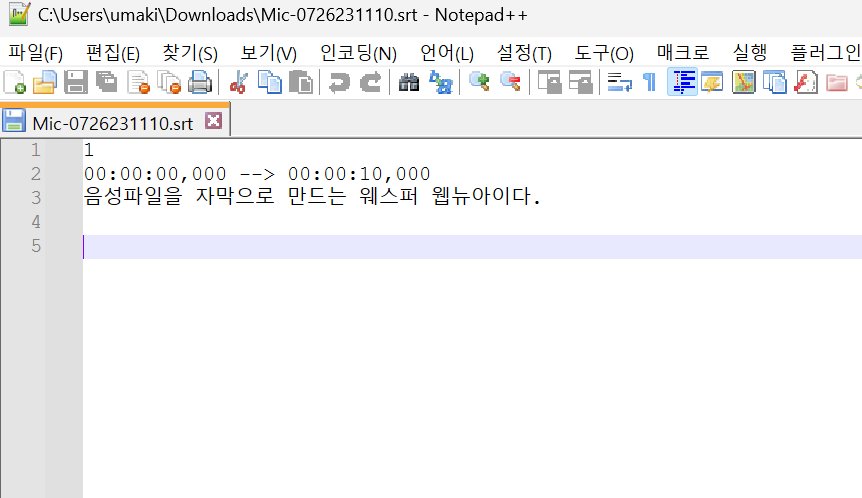Close current document toolbar icon

(138, 82)
